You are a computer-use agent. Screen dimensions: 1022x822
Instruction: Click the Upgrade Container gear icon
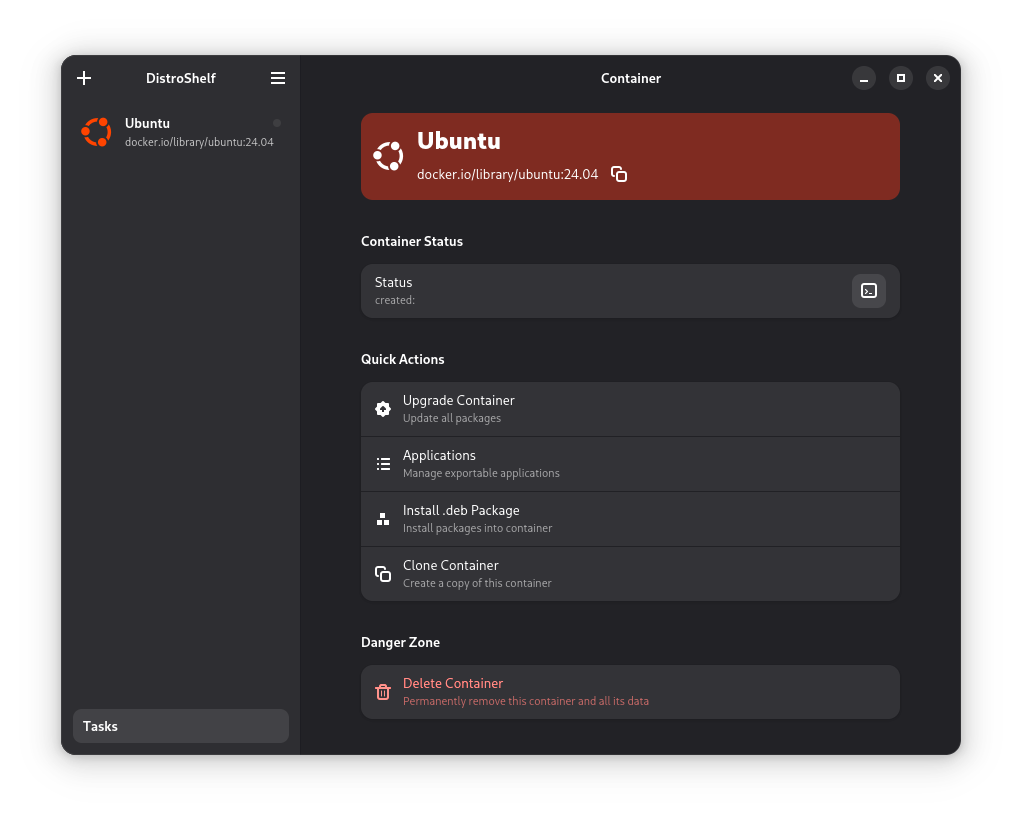(x=383, y=409)
